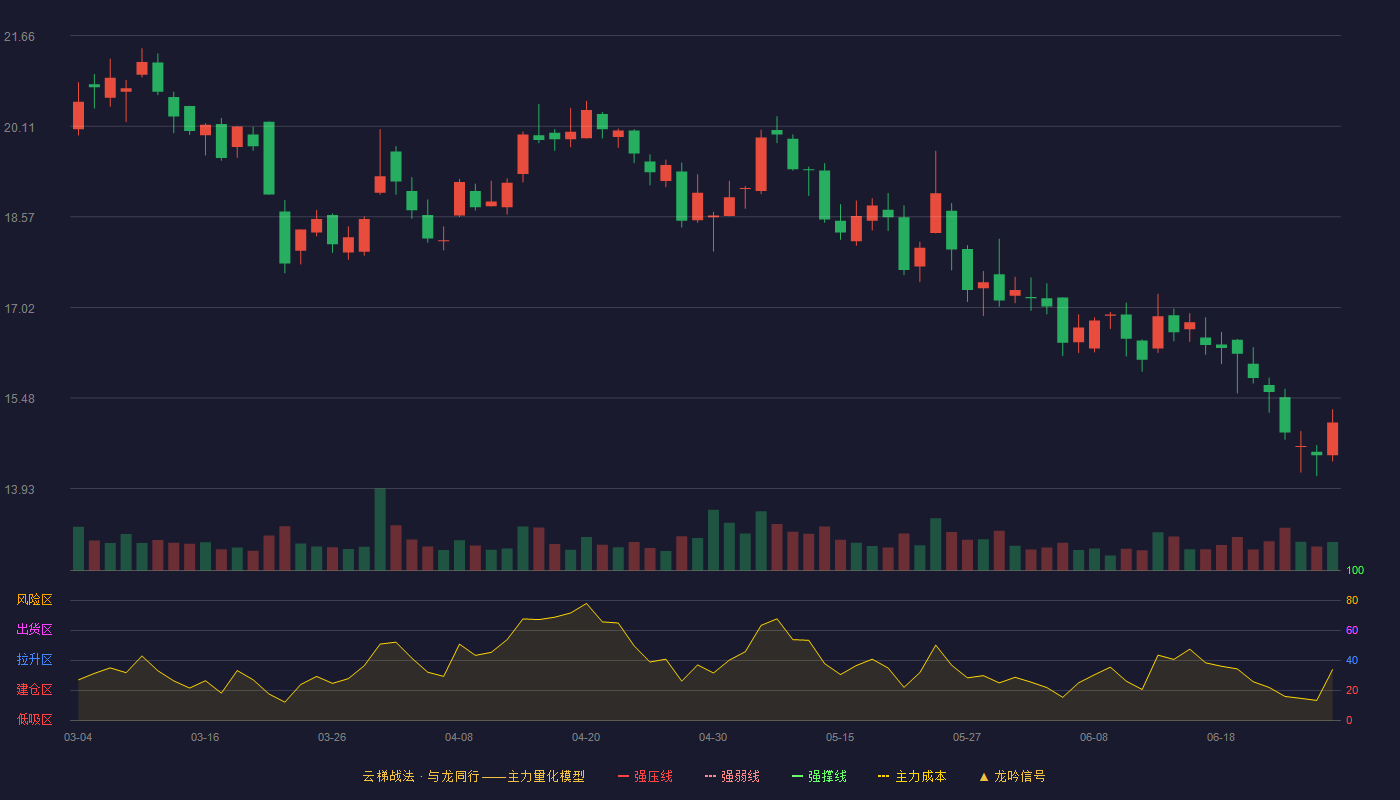Image resolution: width=1400 pixels, height=800 pixels.
Task: Click the right-axis 20 indicator value
Action: point(1352,691)
